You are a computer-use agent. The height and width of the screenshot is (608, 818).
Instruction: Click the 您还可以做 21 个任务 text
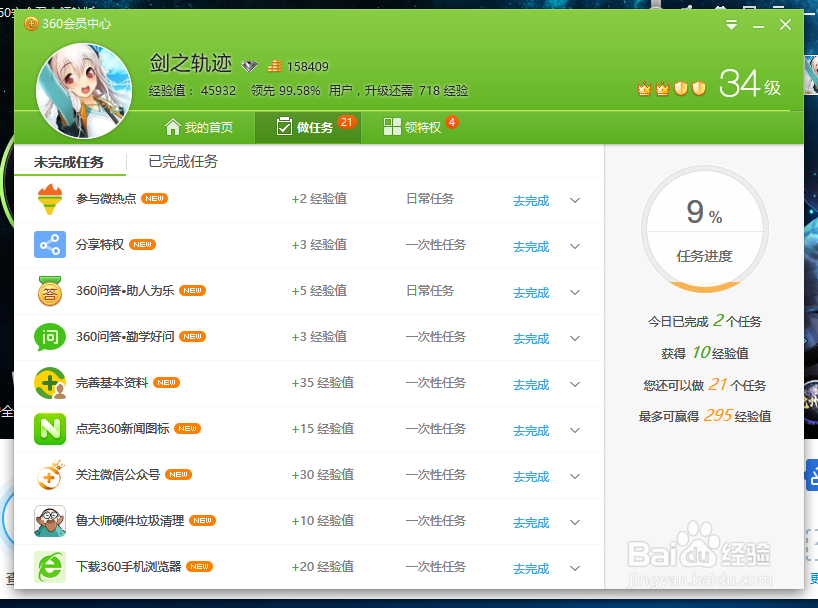point(705,385)
